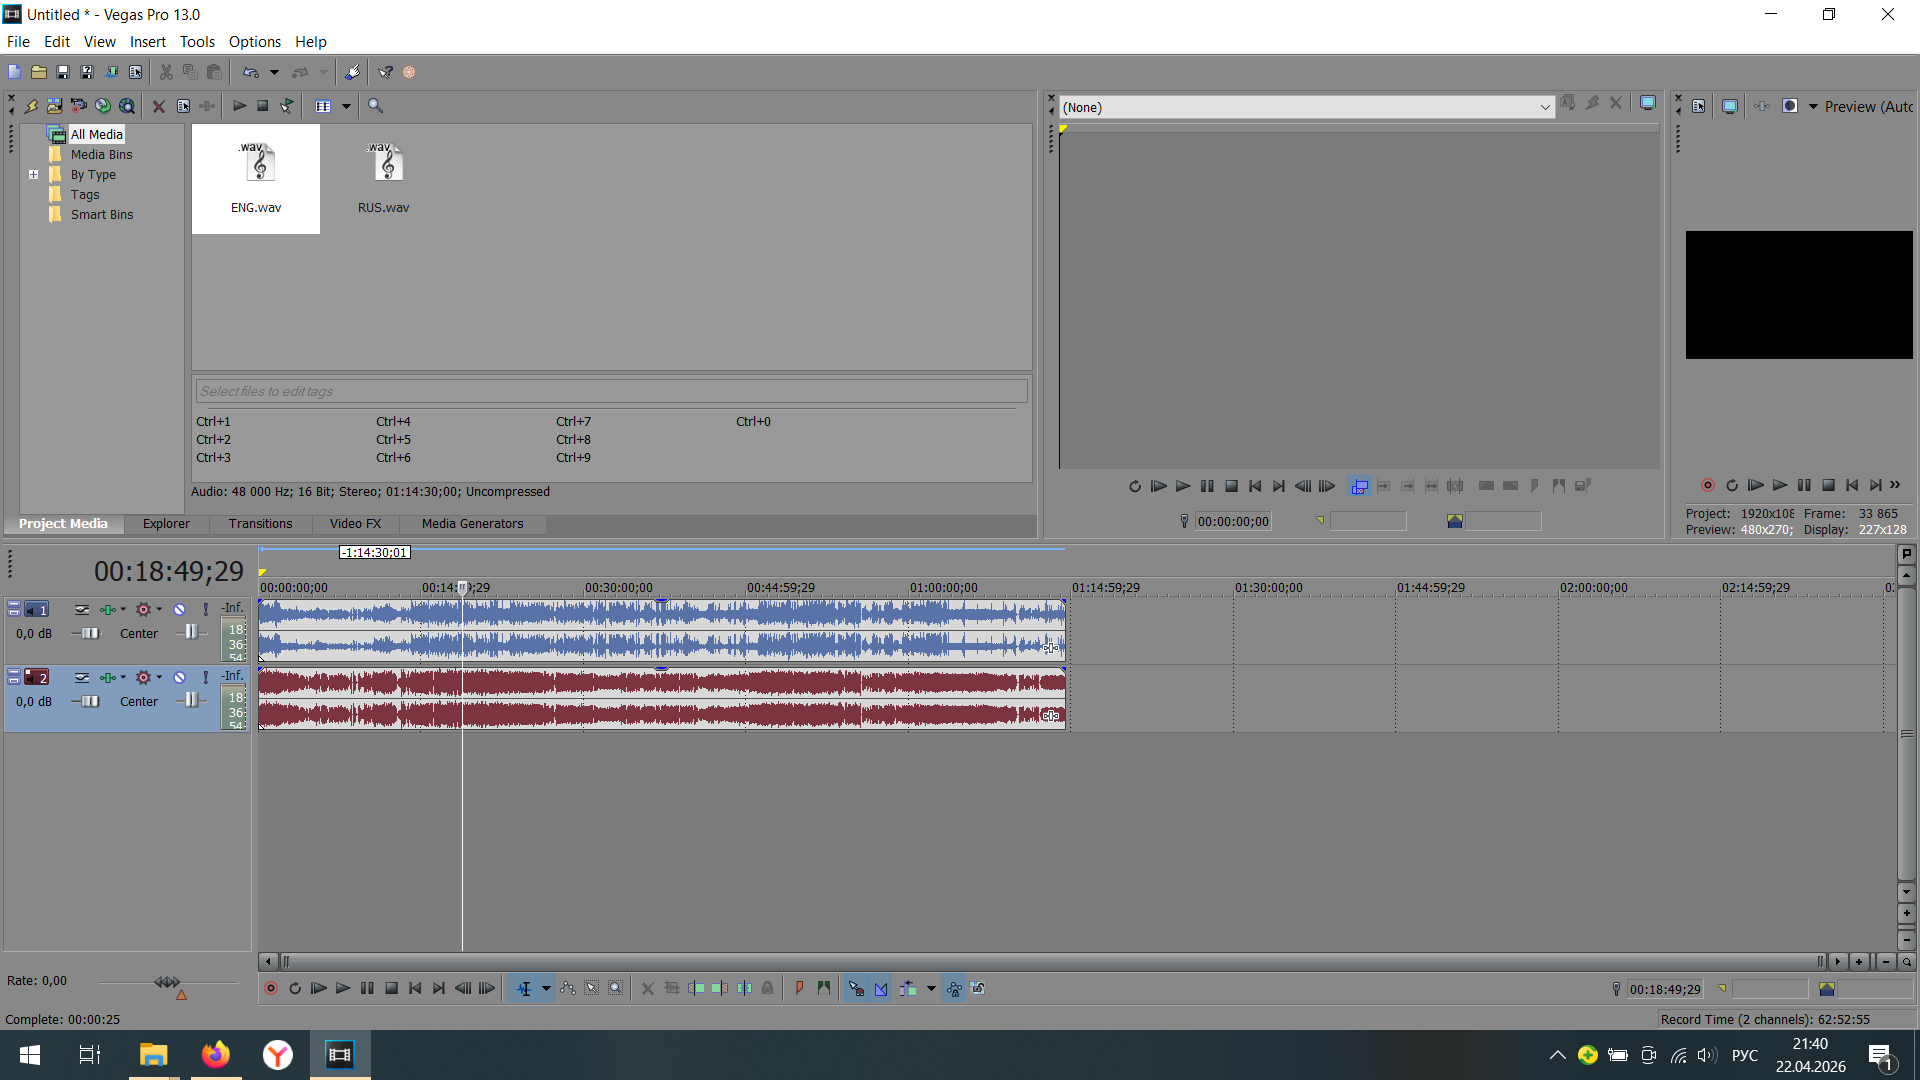Open the Media Generators tab
Screen dimensions: 1920x1080
pyautogui.click(x=472, y=524)
